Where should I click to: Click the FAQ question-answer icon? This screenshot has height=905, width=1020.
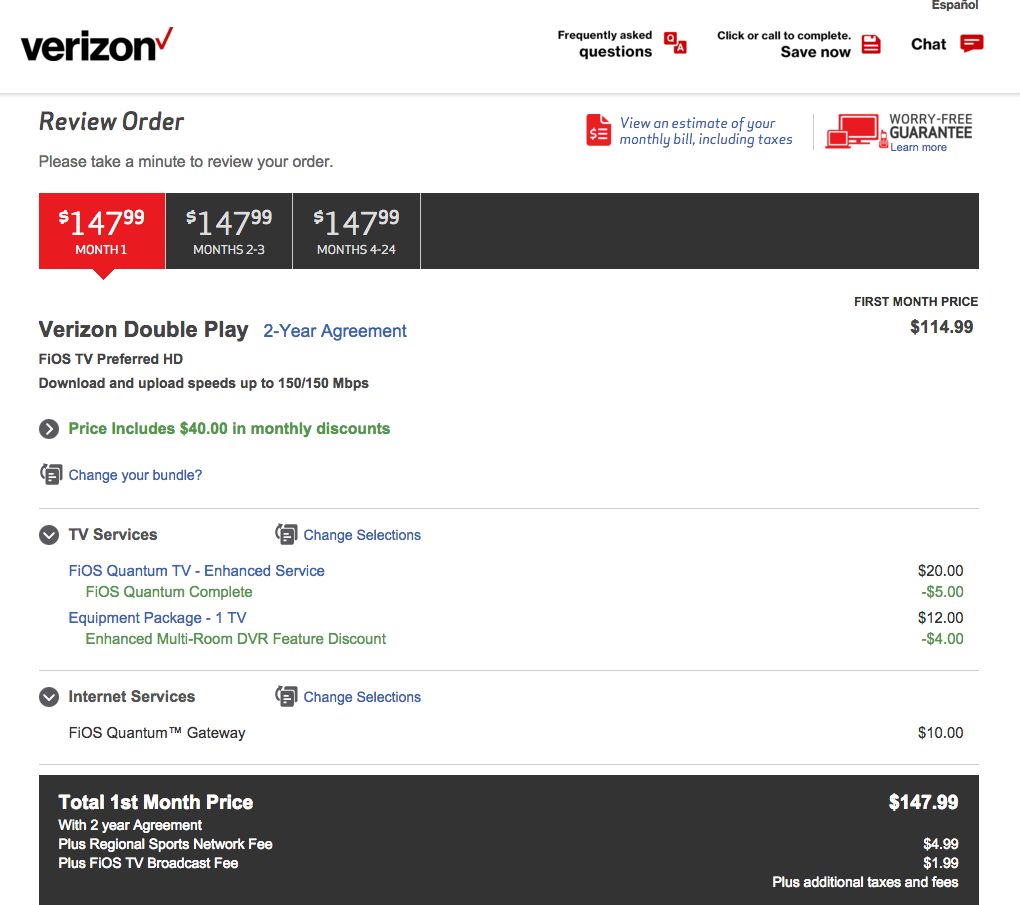676,43
